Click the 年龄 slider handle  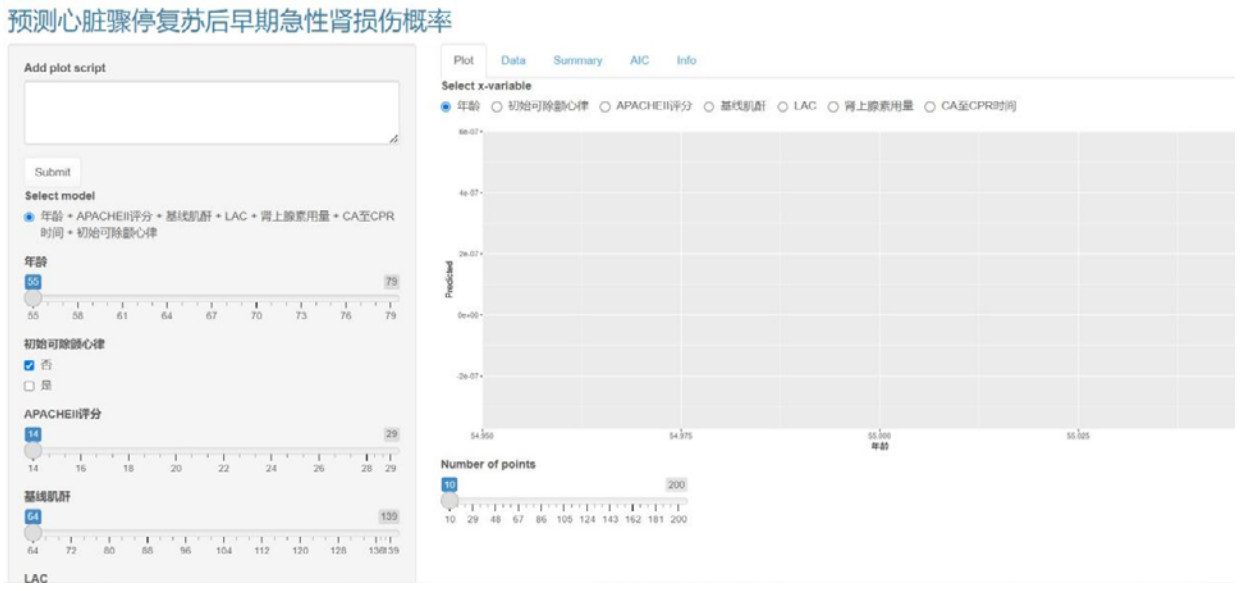click(x=33, y=298)
